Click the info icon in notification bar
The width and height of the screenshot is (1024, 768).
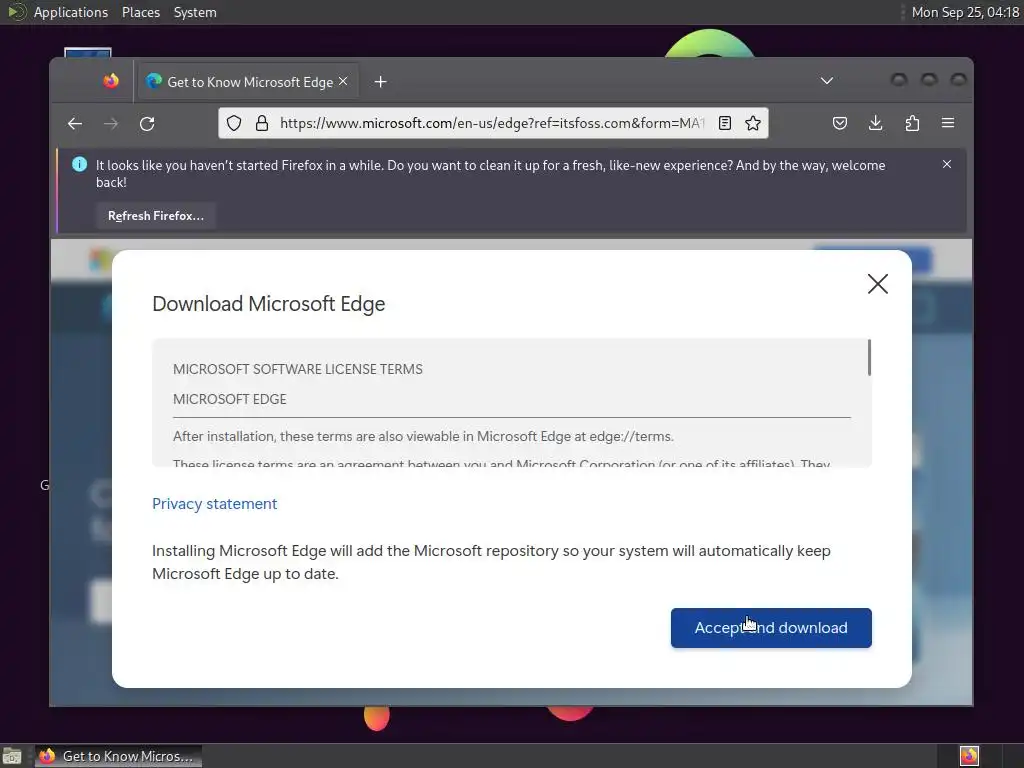coord(80,165)
